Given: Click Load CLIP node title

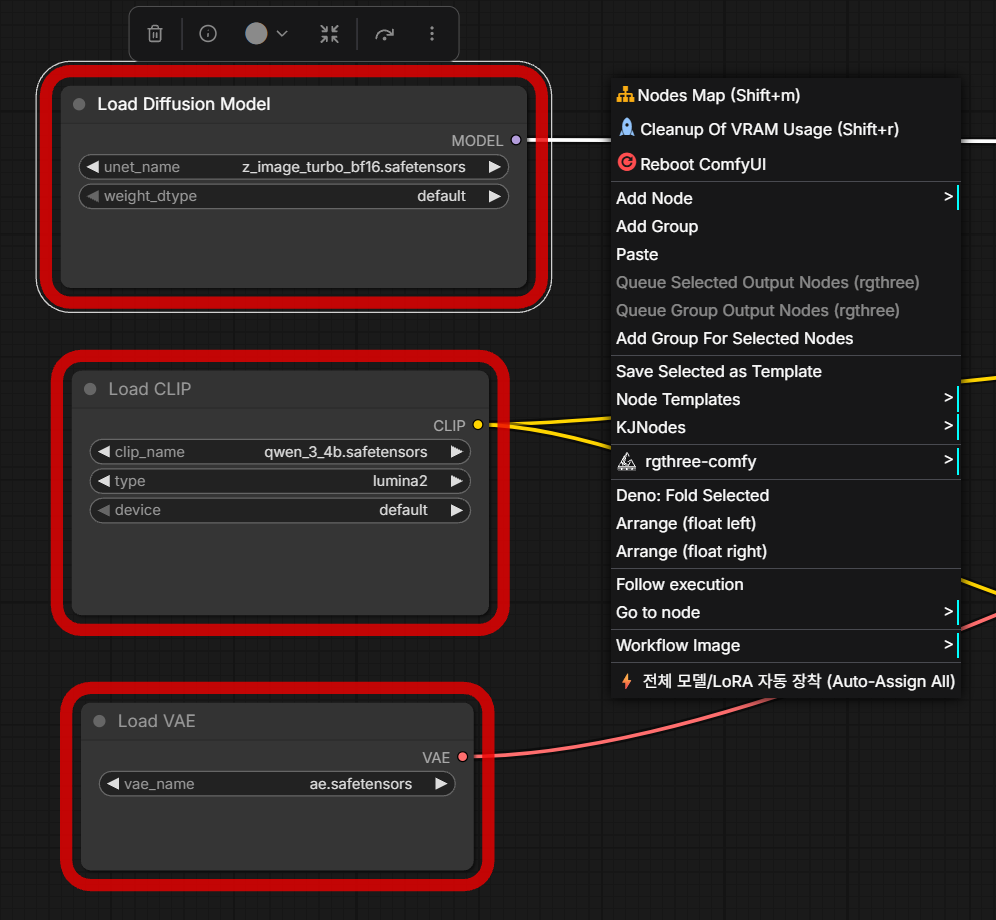Looking at the screenshot, I should coord(149,389).
